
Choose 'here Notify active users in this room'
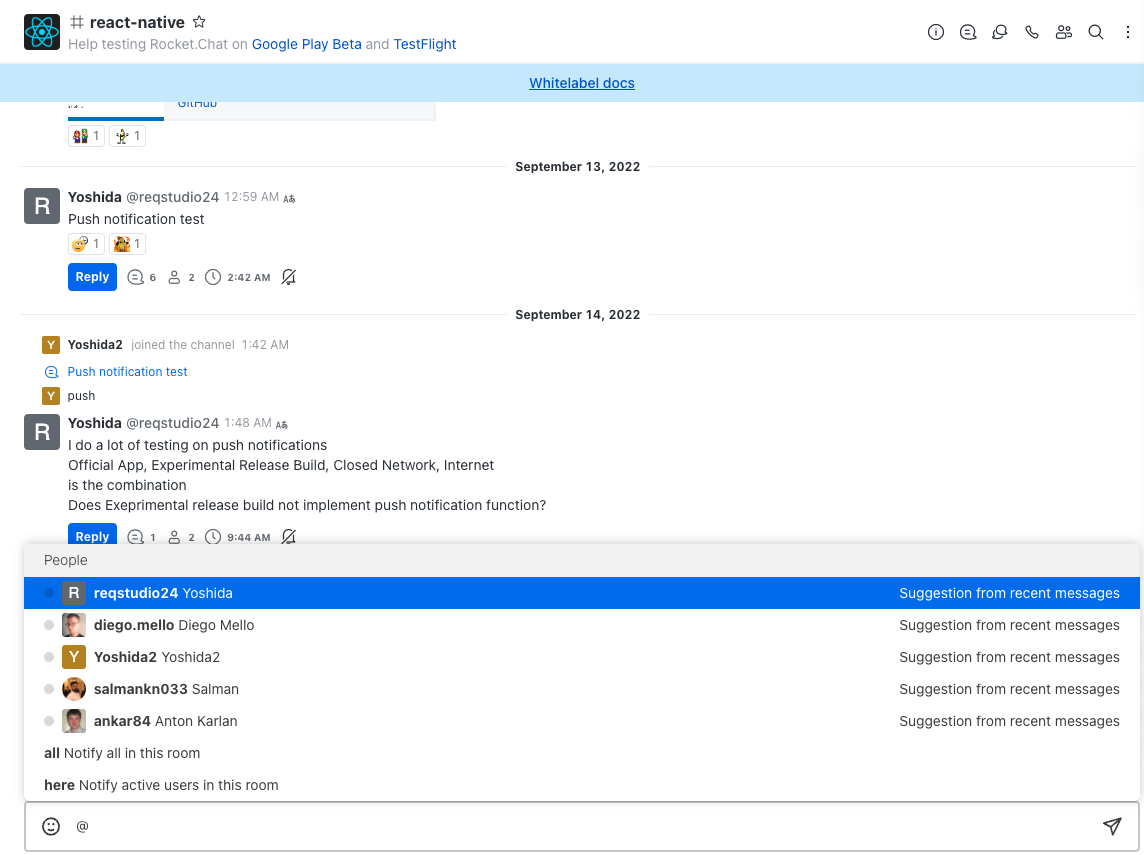pos(581,786)
